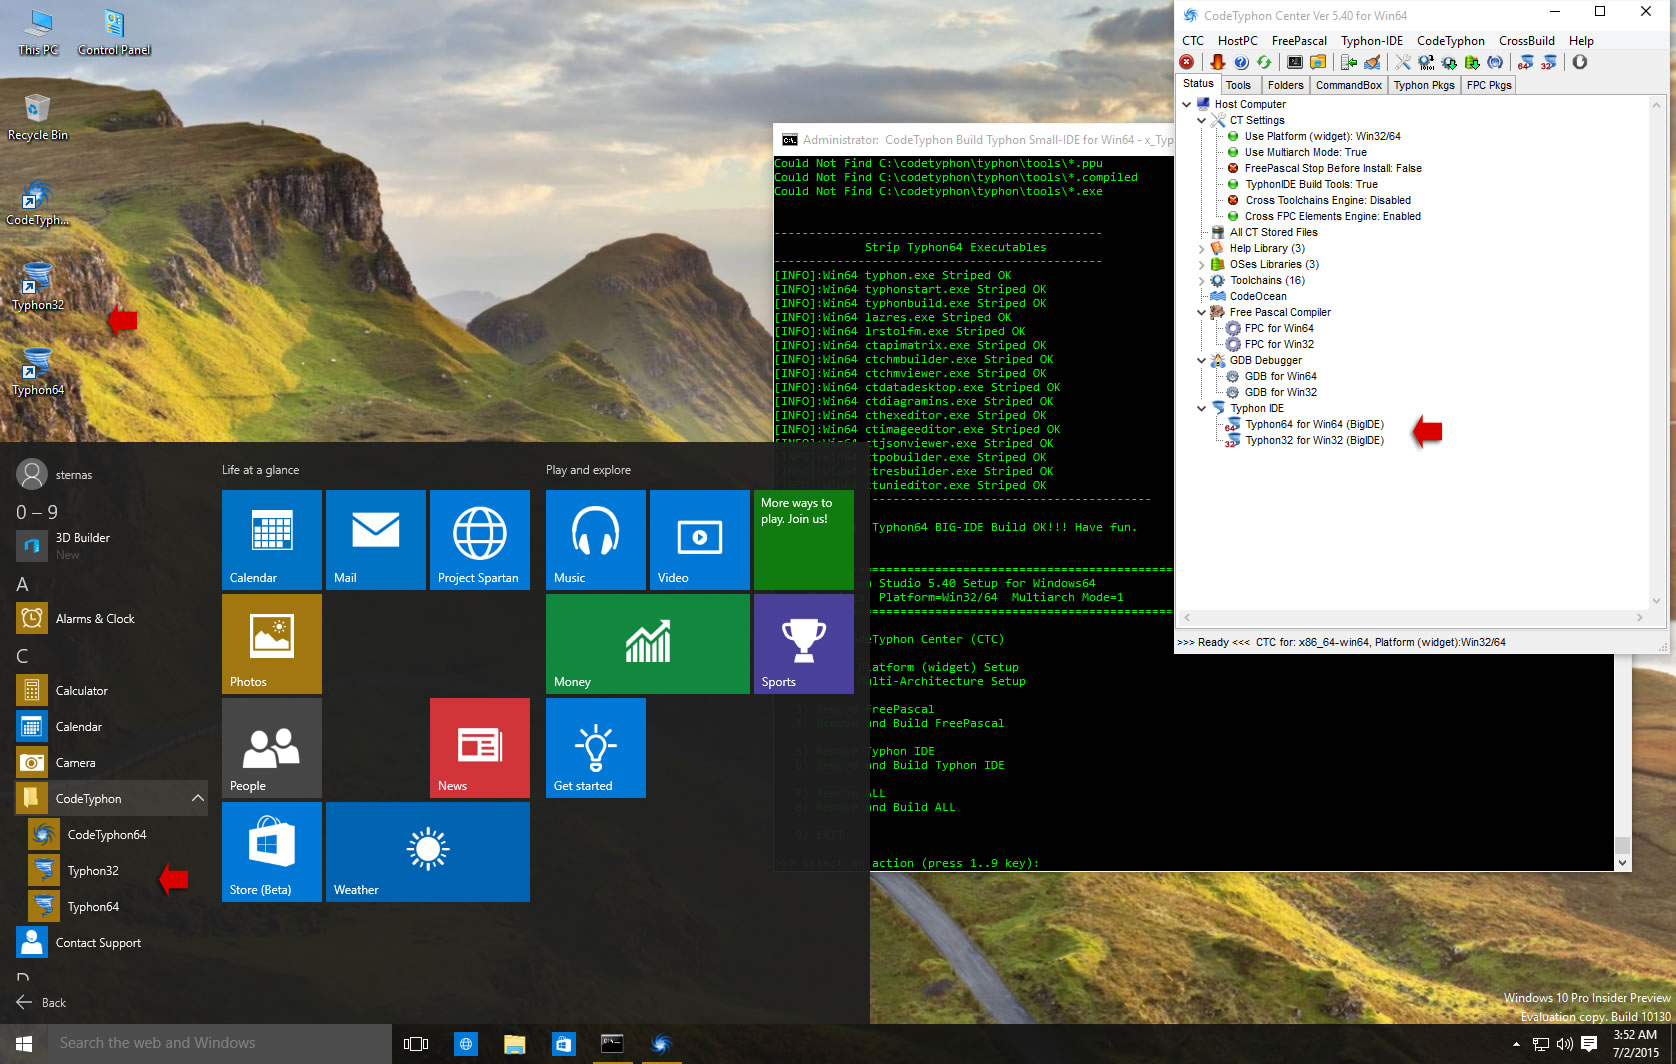This screenshot has width=1676, height=1064.
Task: Click the power button toolbar icon
Action: (1580, 62)
